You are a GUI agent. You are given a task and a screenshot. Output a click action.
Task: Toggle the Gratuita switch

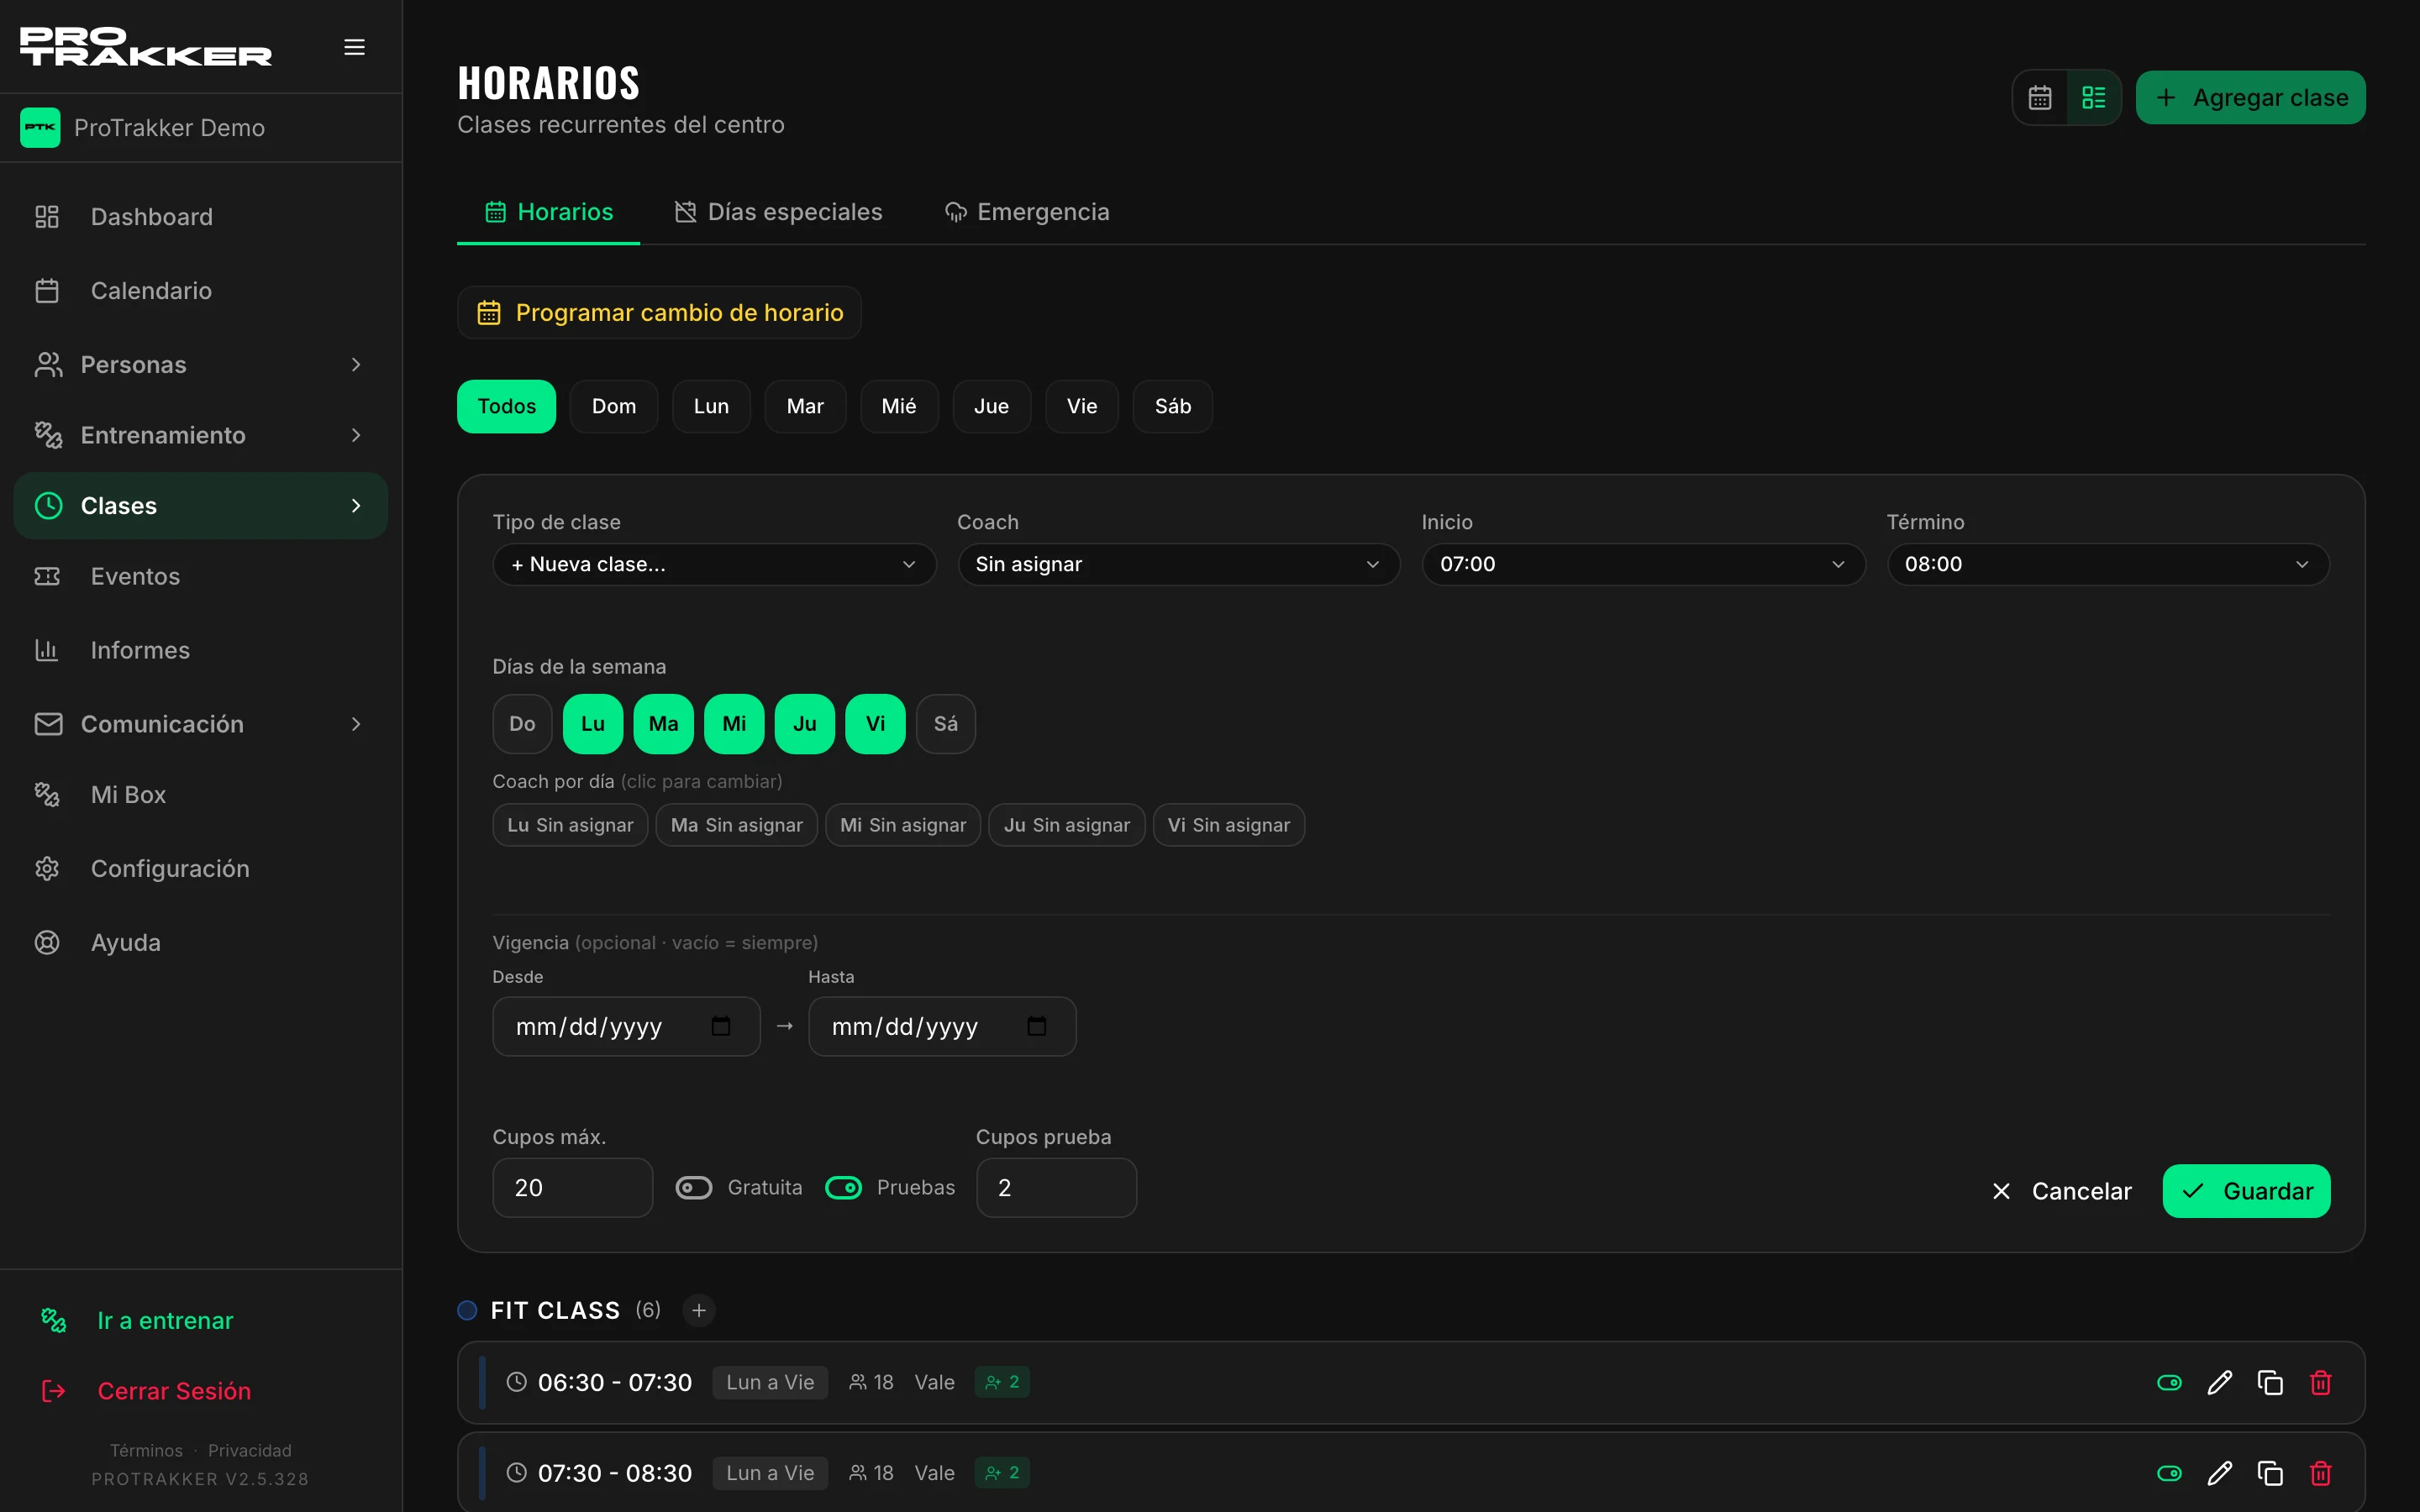(x=693, y=1187)
